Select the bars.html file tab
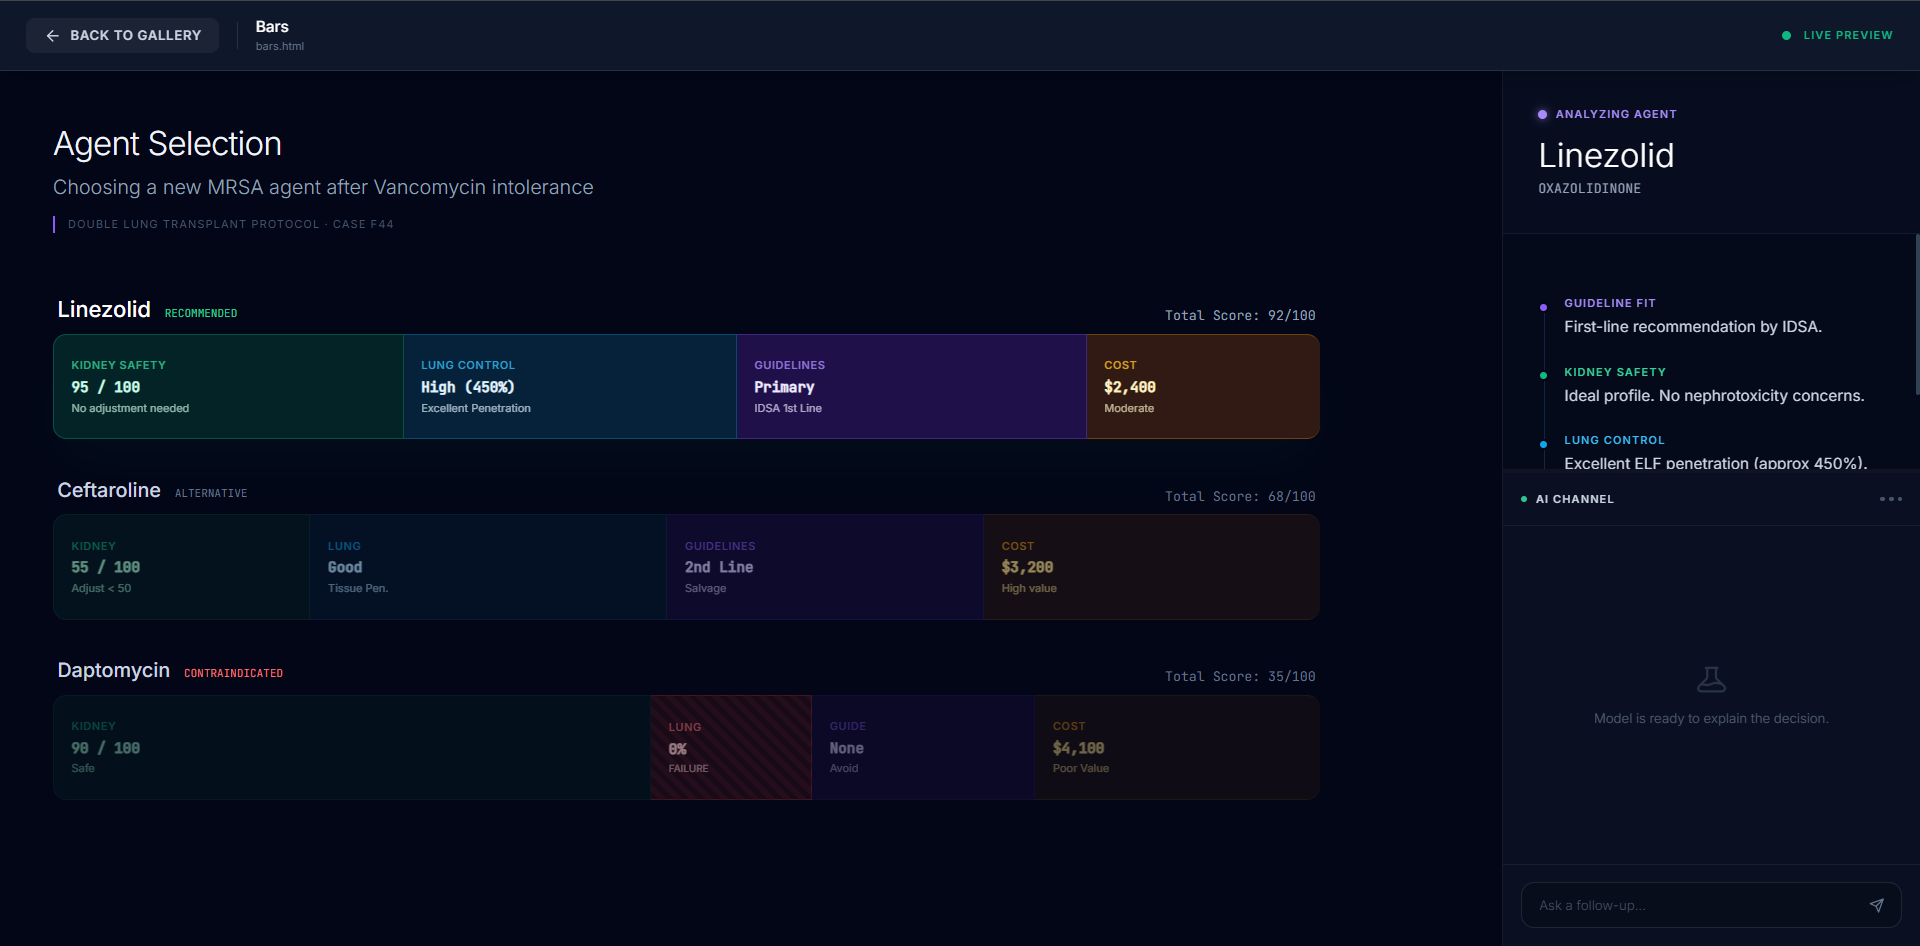 279,46
